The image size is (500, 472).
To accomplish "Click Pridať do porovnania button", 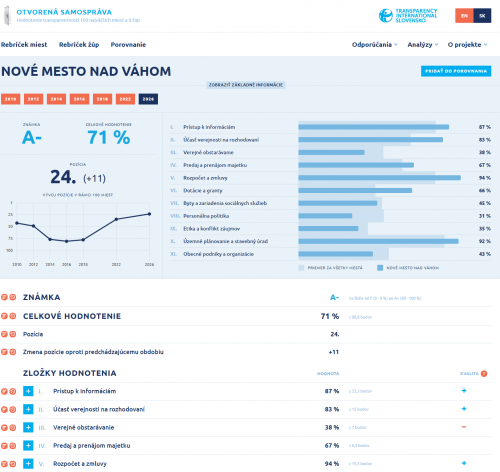I will coord(456,71).
